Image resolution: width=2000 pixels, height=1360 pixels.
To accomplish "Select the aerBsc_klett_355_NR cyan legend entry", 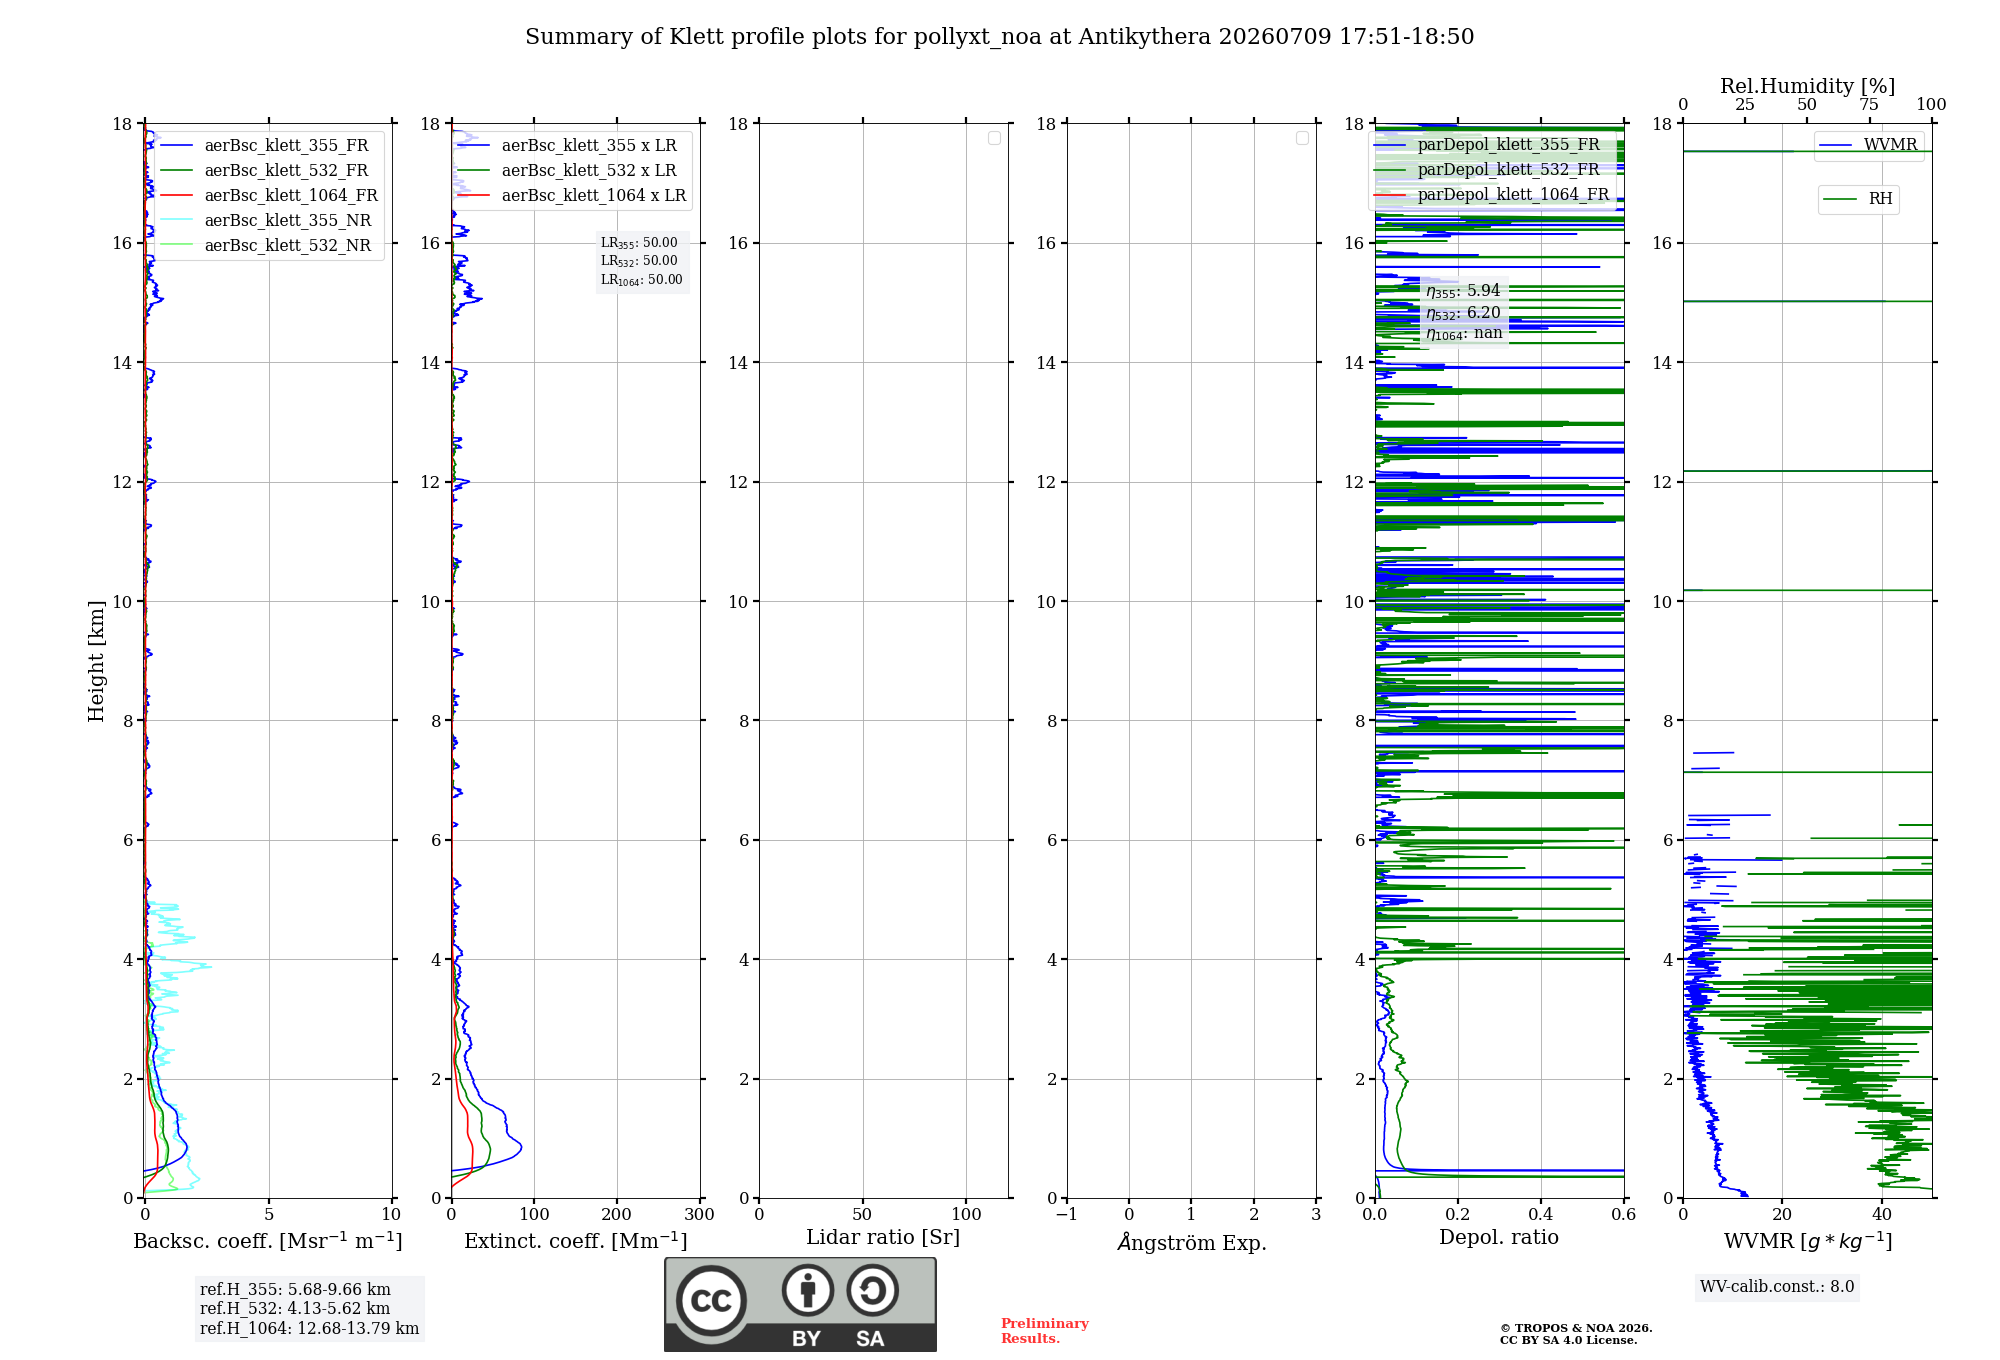I will [266, 221].
